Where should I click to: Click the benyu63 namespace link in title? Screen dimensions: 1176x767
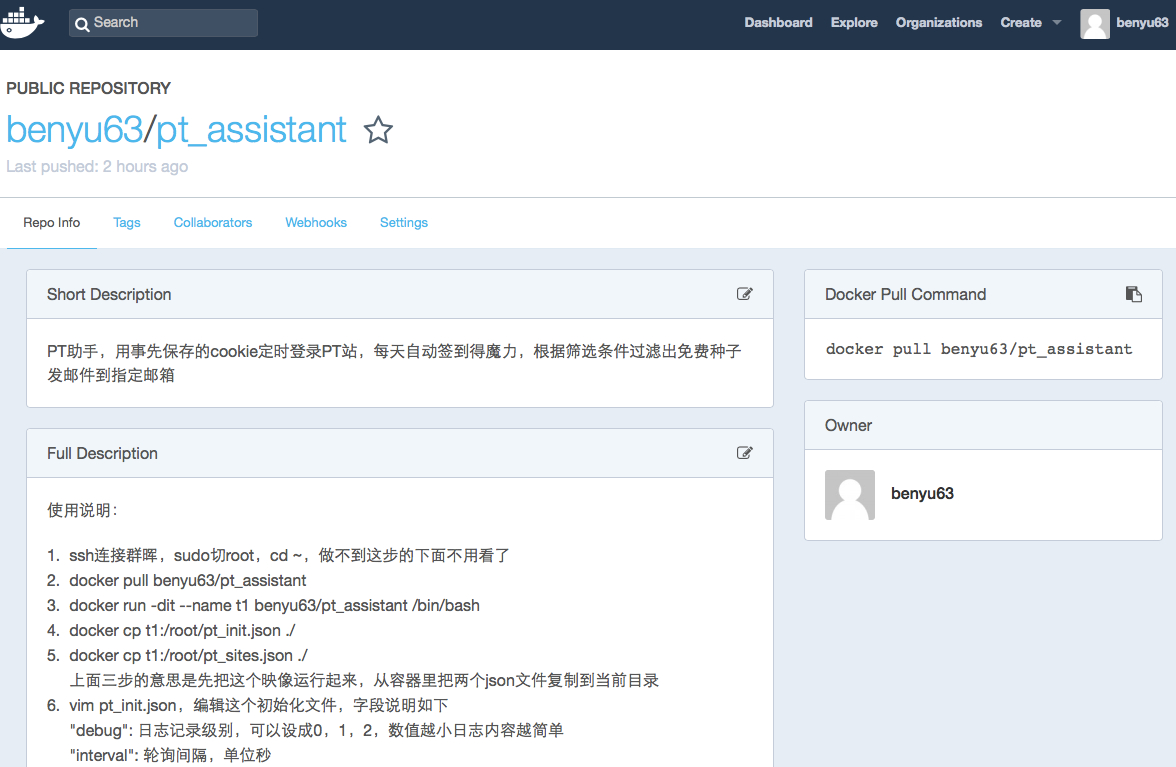pyautogui.click(x=74, y=130)
